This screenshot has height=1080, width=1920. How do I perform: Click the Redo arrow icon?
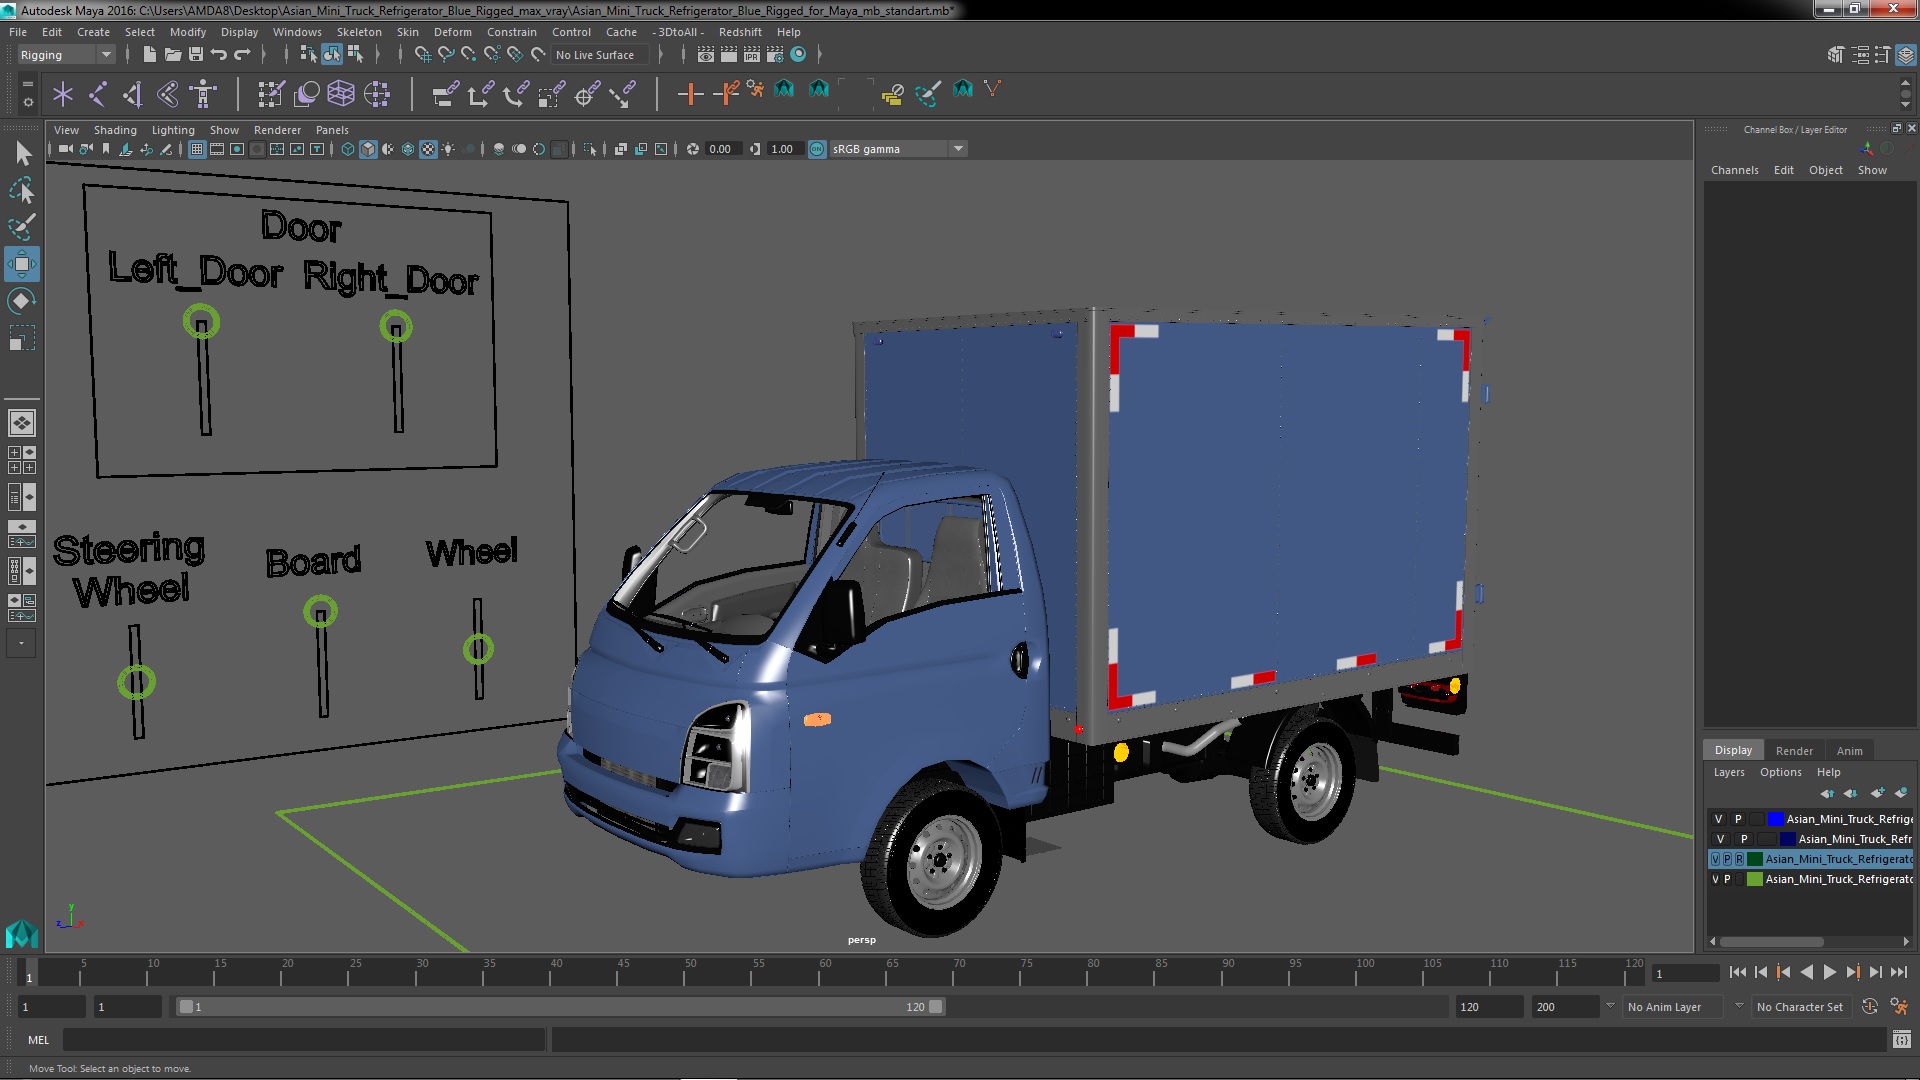242,54
